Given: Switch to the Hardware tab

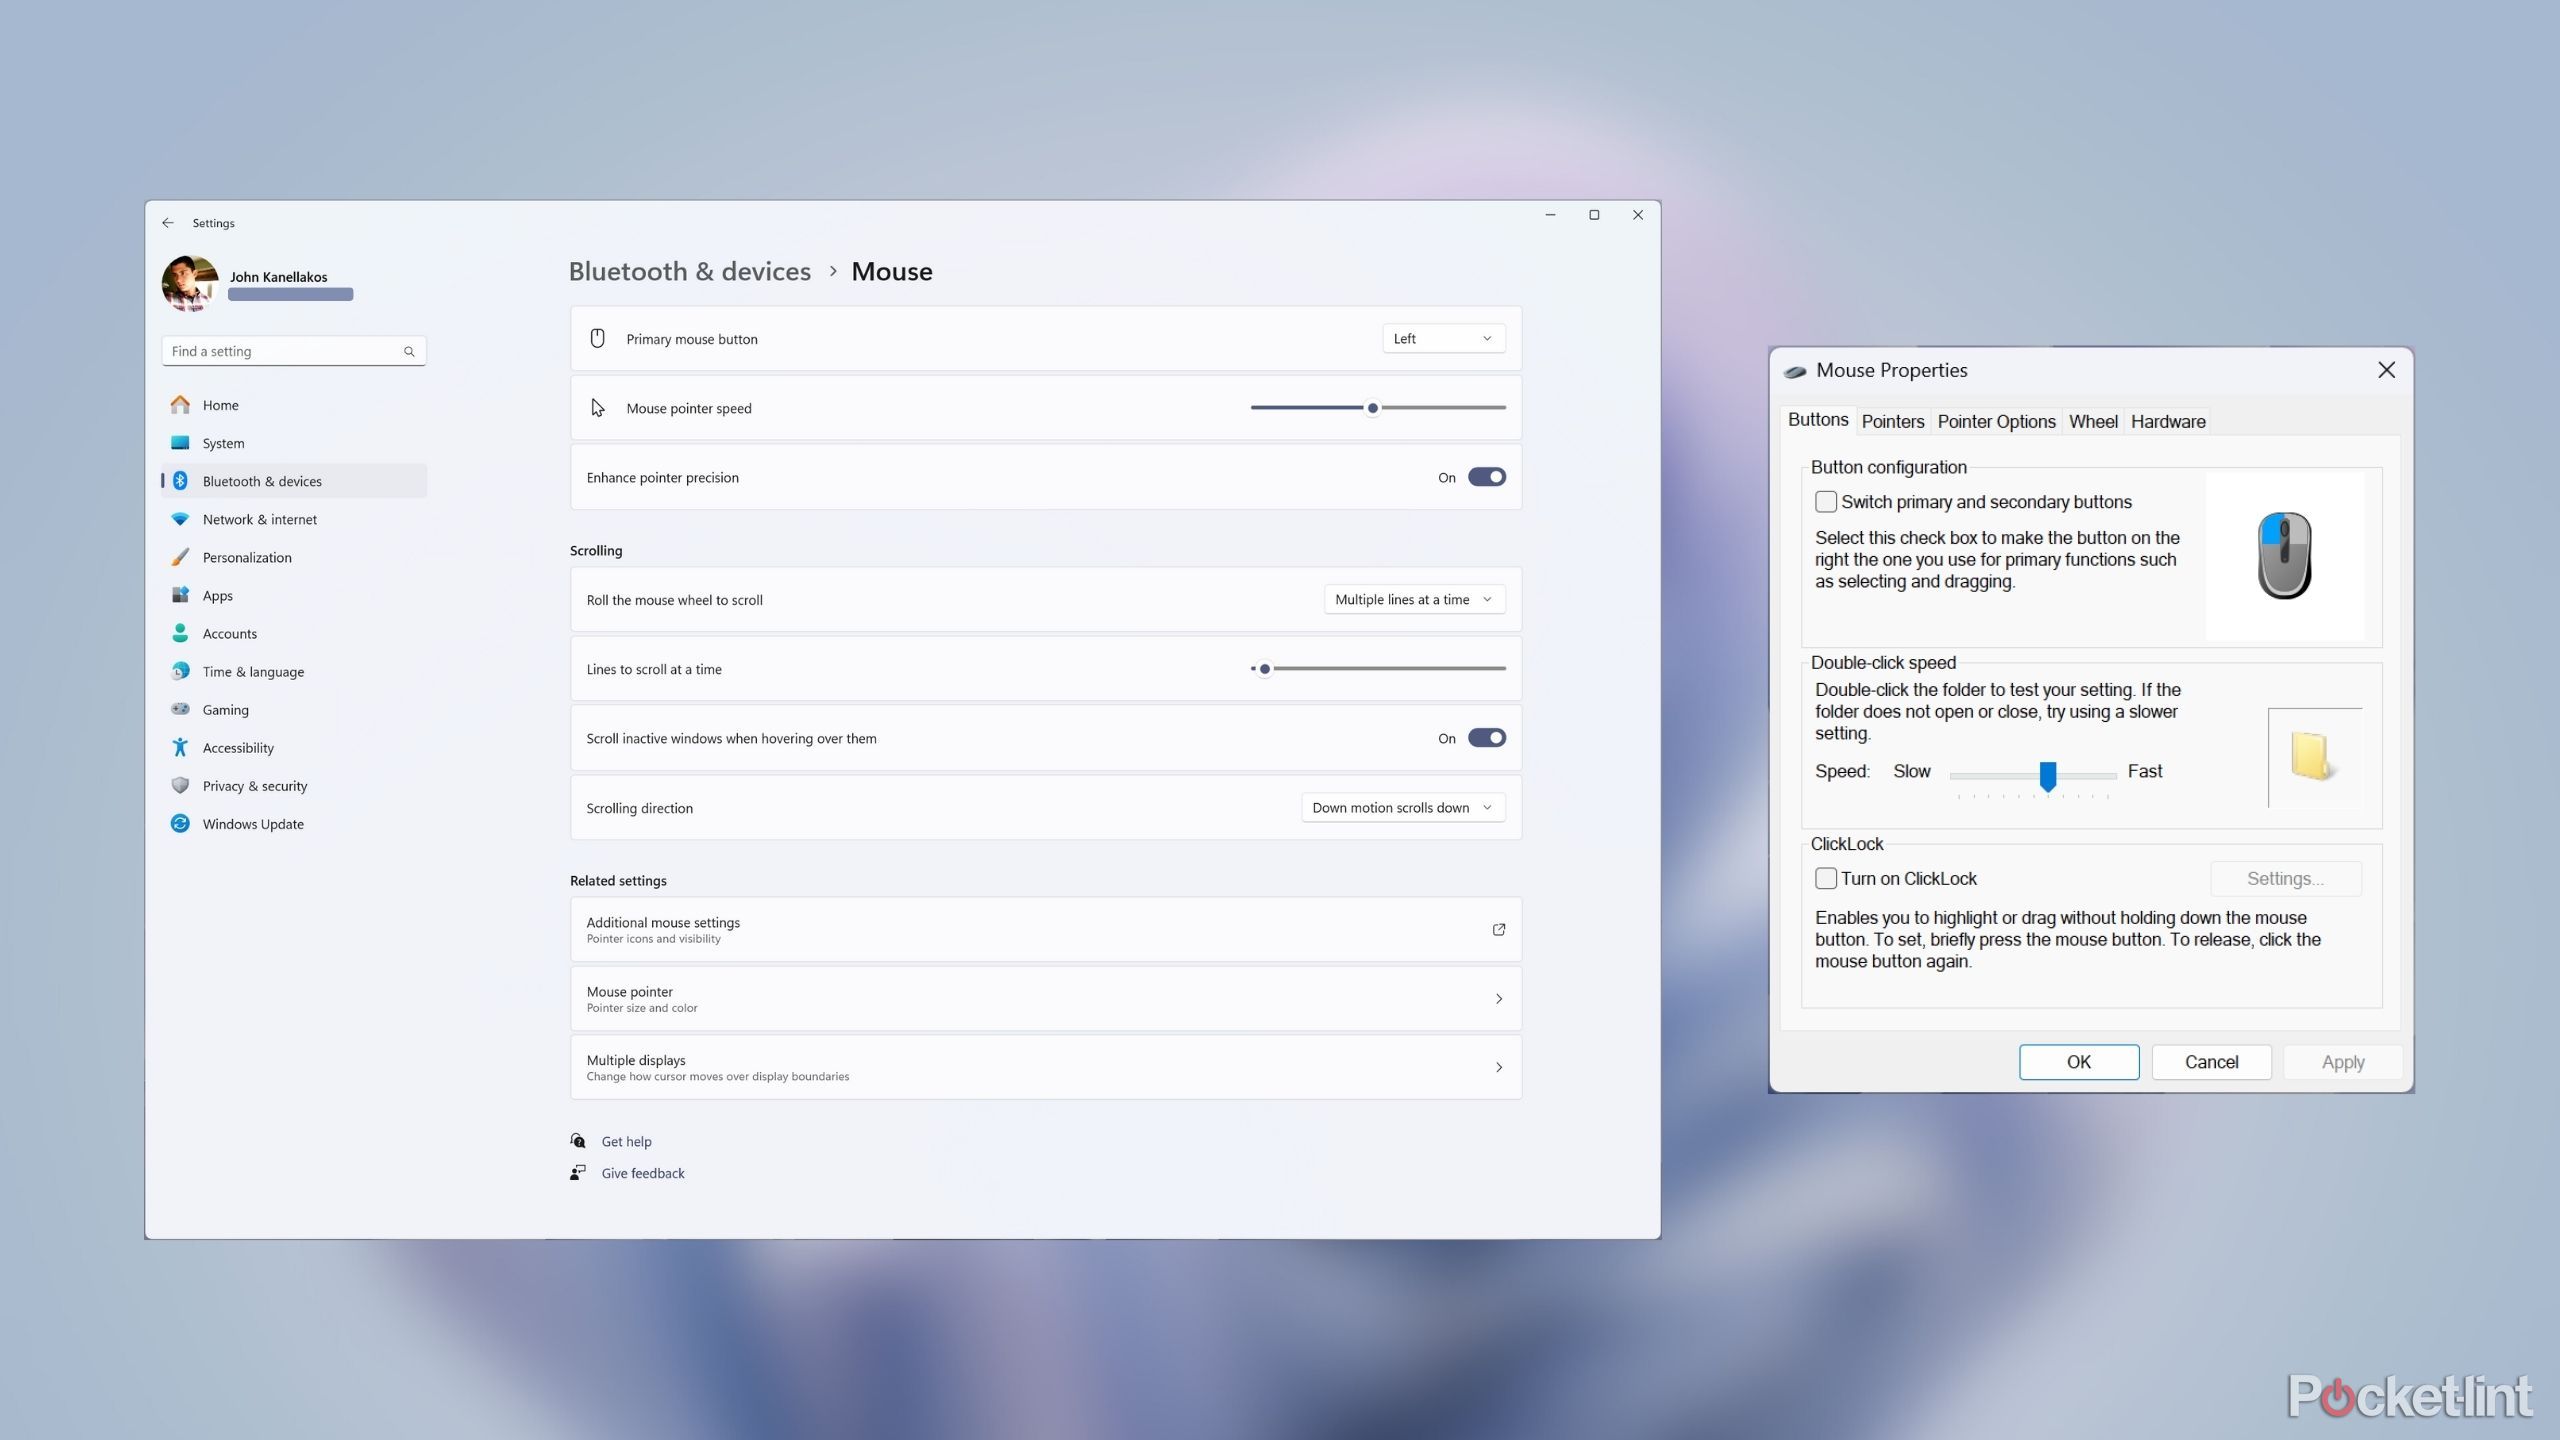Looking at the screenshot, I should [x=2168, y=420].
